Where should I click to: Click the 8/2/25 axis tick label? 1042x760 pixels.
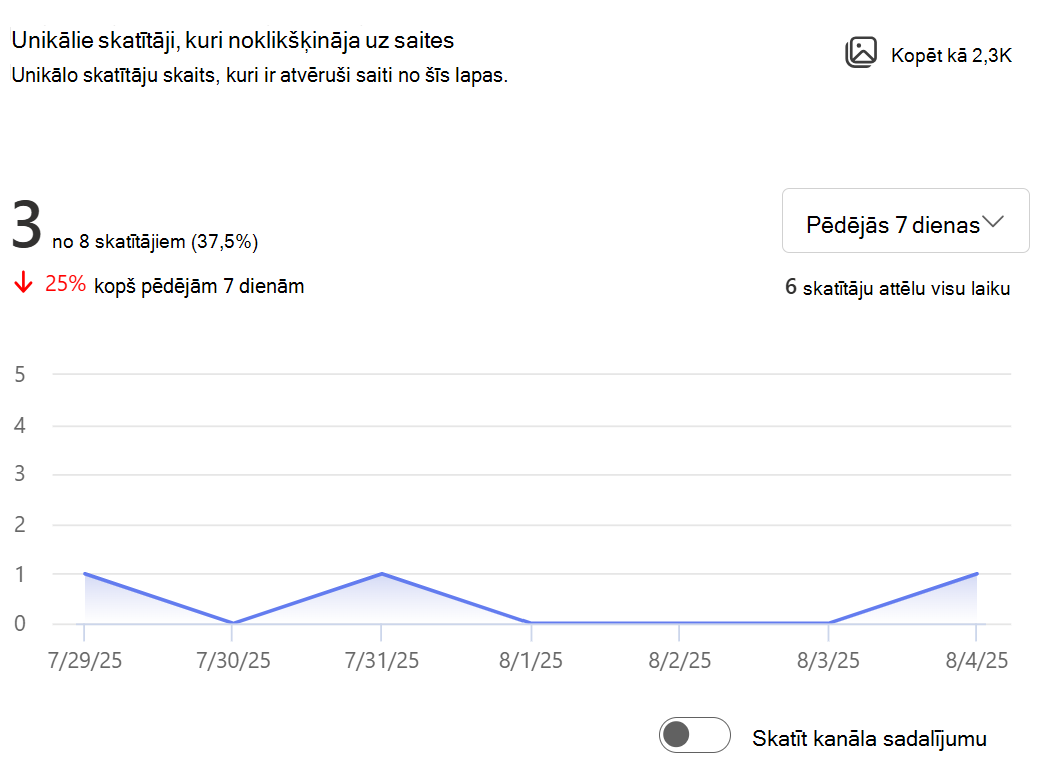click(x=679, y=660)
